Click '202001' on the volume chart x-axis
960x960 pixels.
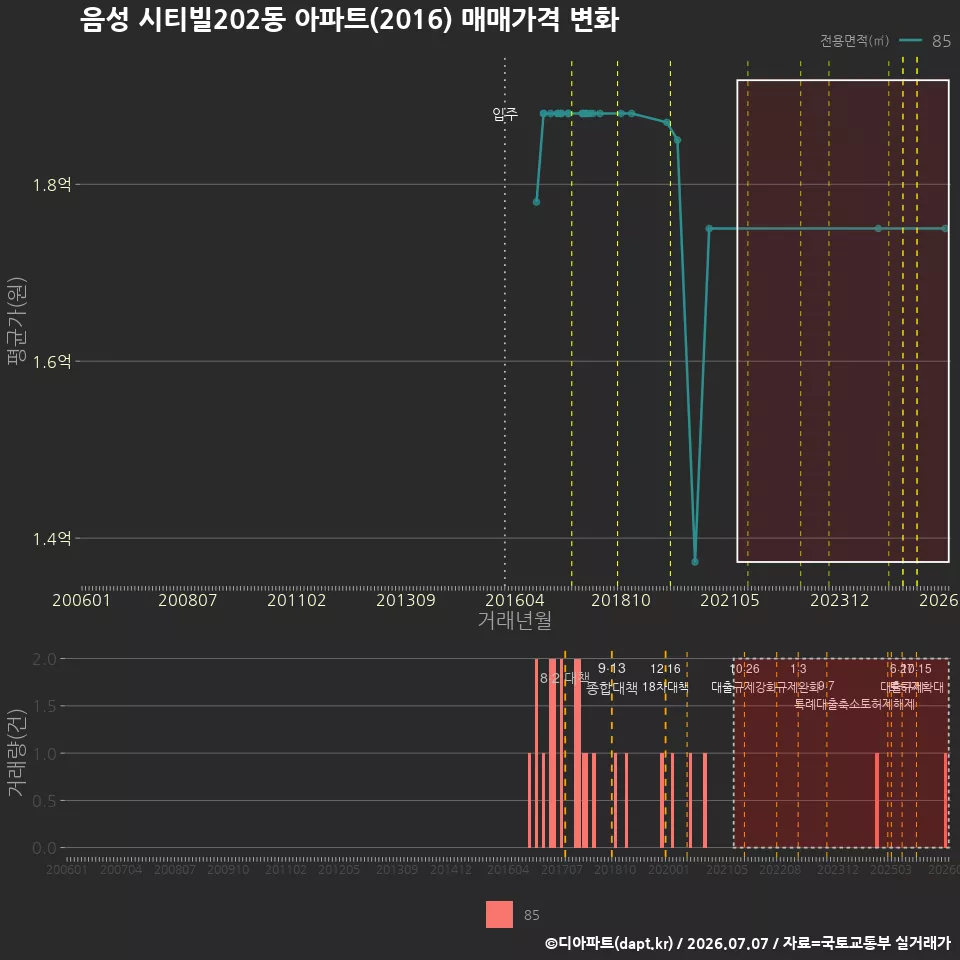[669, 869]
